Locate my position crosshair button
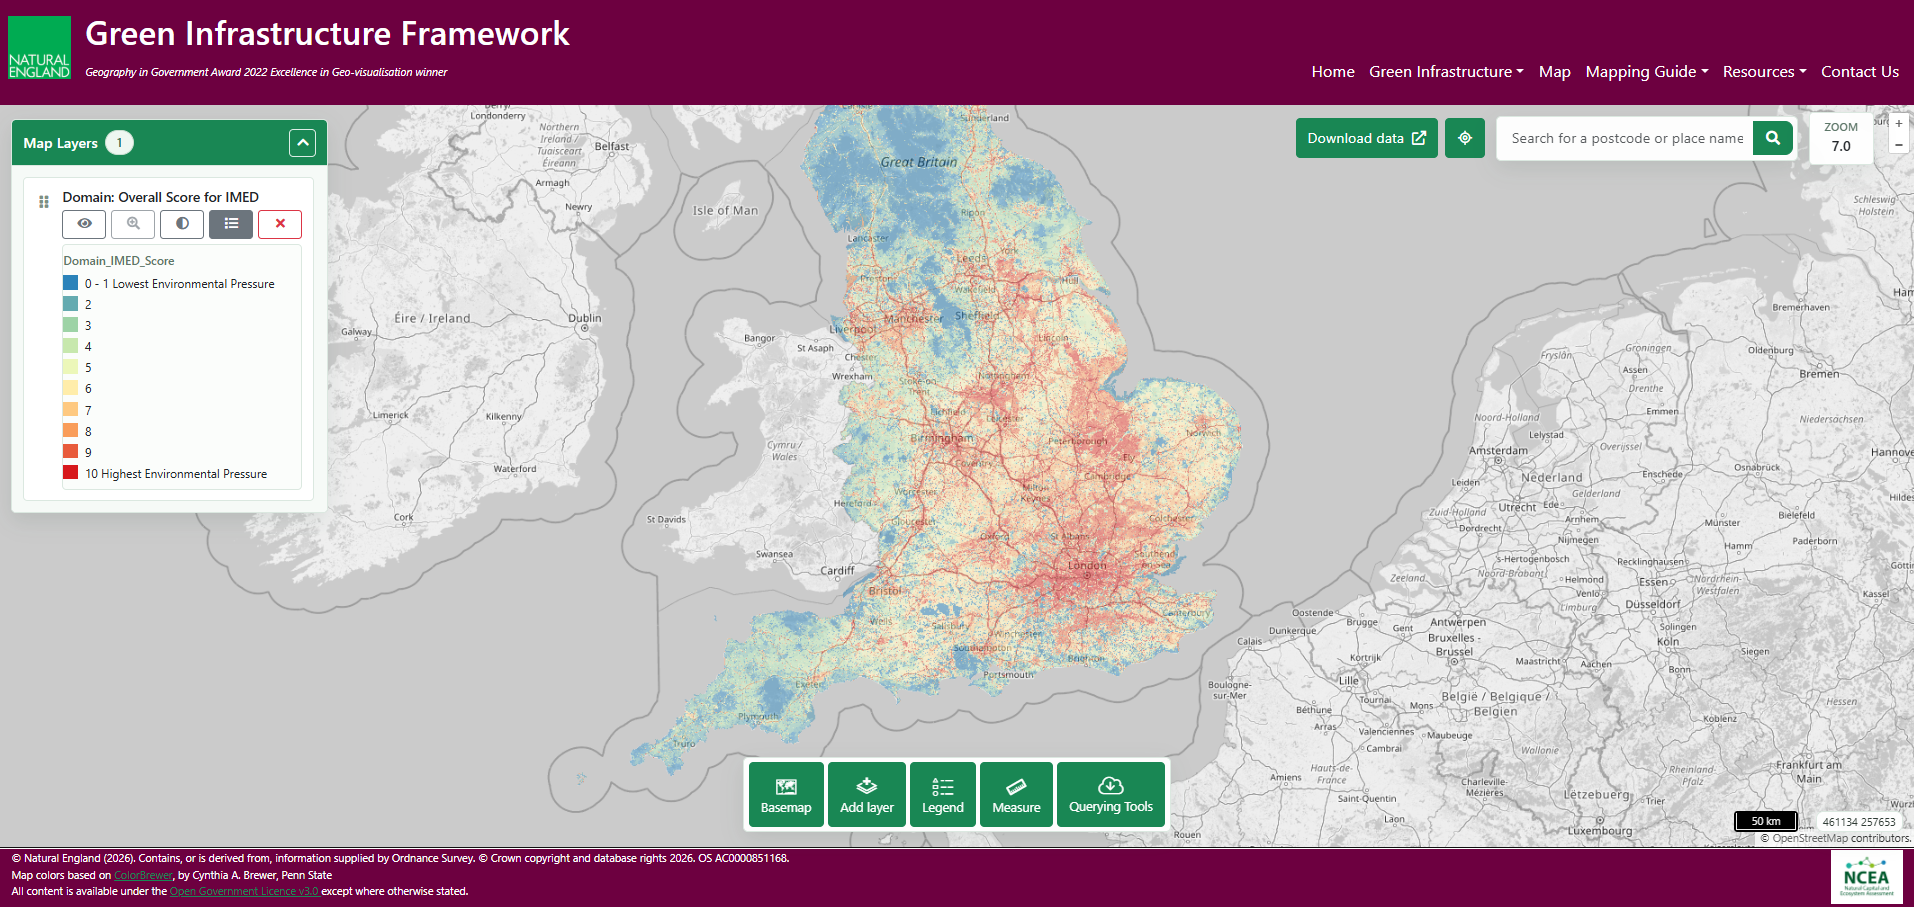The image size is (1914, 907). click(x=1464, y=138)
